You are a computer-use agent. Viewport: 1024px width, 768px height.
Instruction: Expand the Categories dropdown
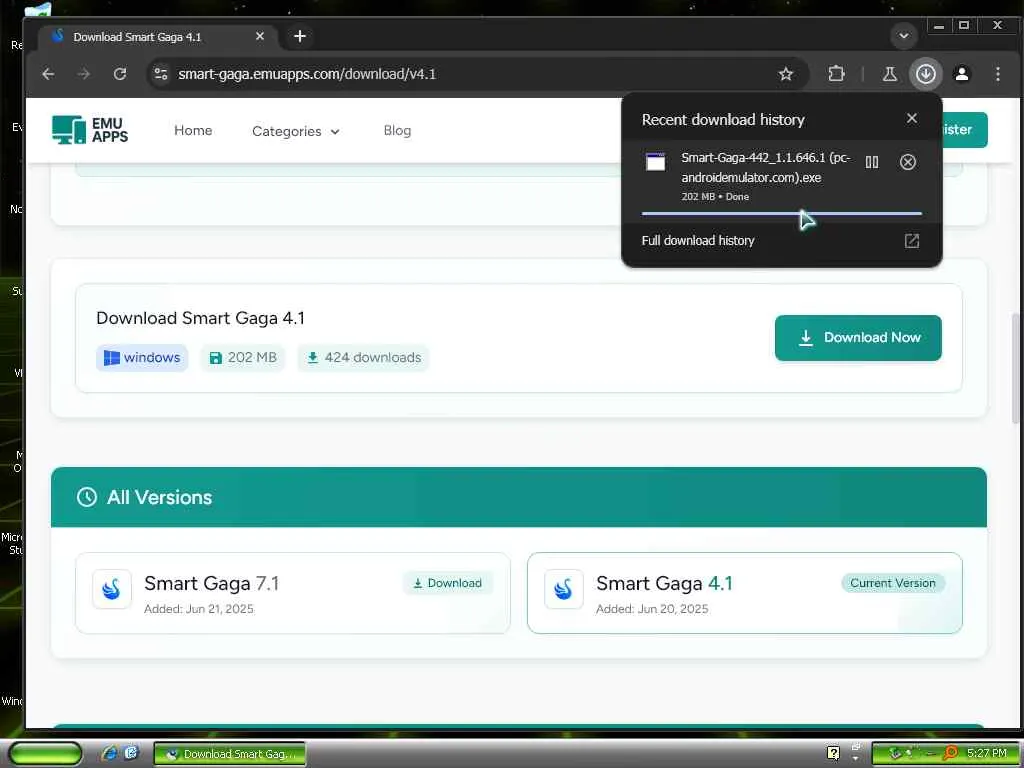[296, 131]
